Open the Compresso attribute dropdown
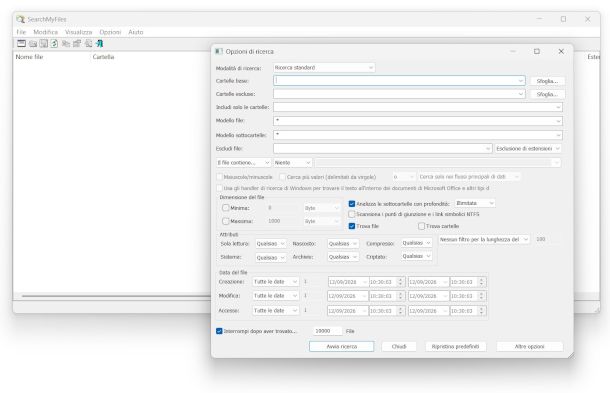Viewport: 610px width, 393px height. (416, 243)
